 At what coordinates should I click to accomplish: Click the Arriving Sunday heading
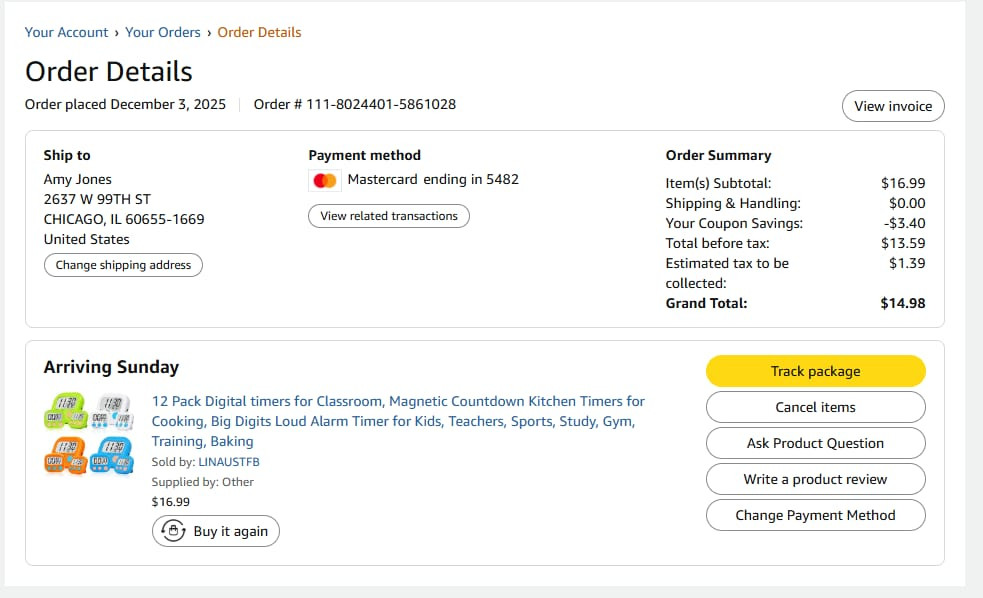pyautogui.click(x=111, y=367)
